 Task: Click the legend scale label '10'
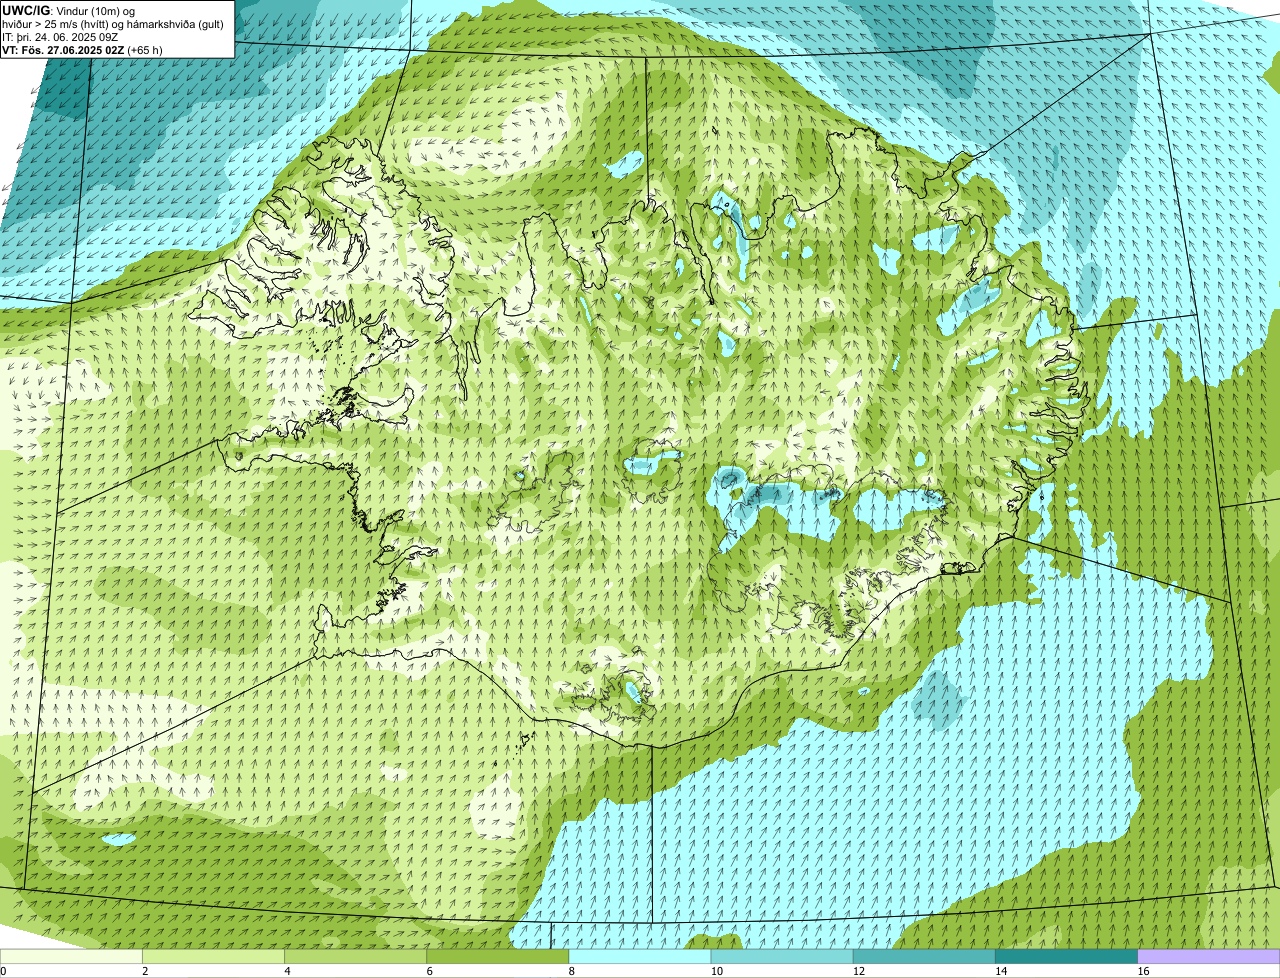716,971
